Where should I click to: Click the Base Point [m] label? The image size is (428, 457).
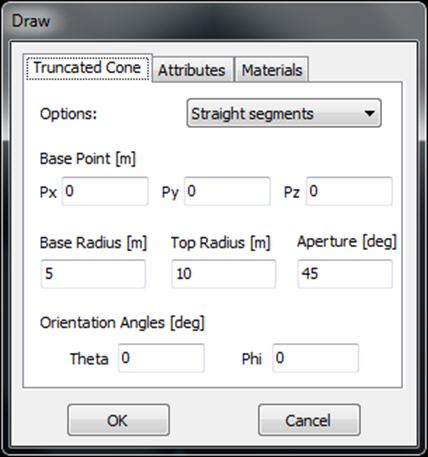pyautogui.click(x=88, y=159)
